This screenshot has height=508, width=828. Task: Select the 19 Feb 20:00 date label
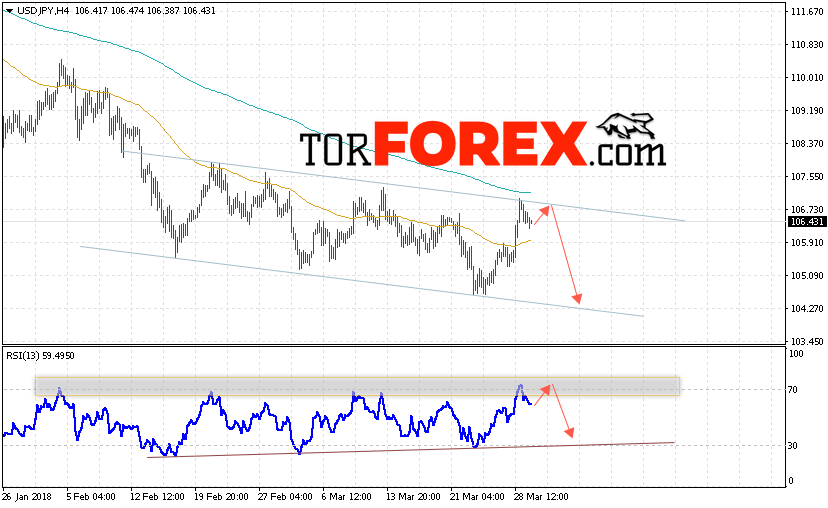[x=221, y=497]
